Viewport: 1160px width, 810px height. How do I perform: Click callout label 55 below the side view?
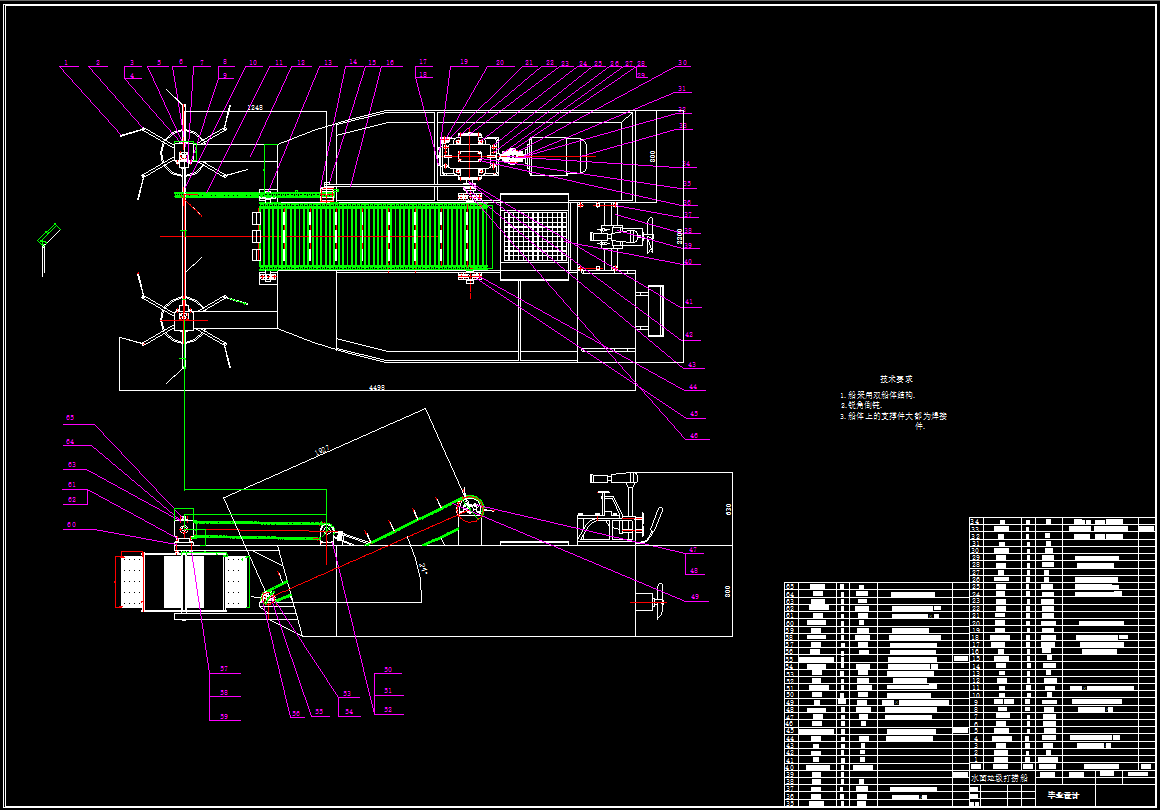319,712
